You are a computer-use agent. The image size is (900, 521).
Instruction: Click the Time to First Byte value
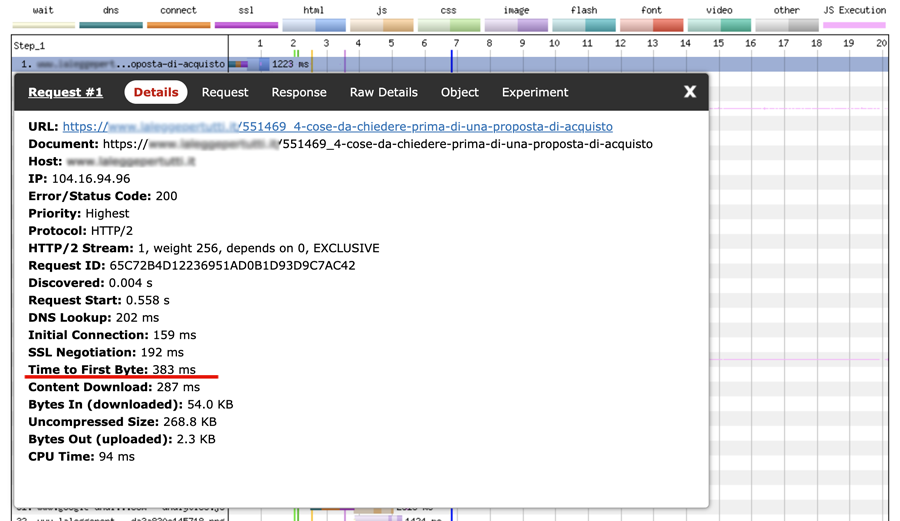coord(174,370)
